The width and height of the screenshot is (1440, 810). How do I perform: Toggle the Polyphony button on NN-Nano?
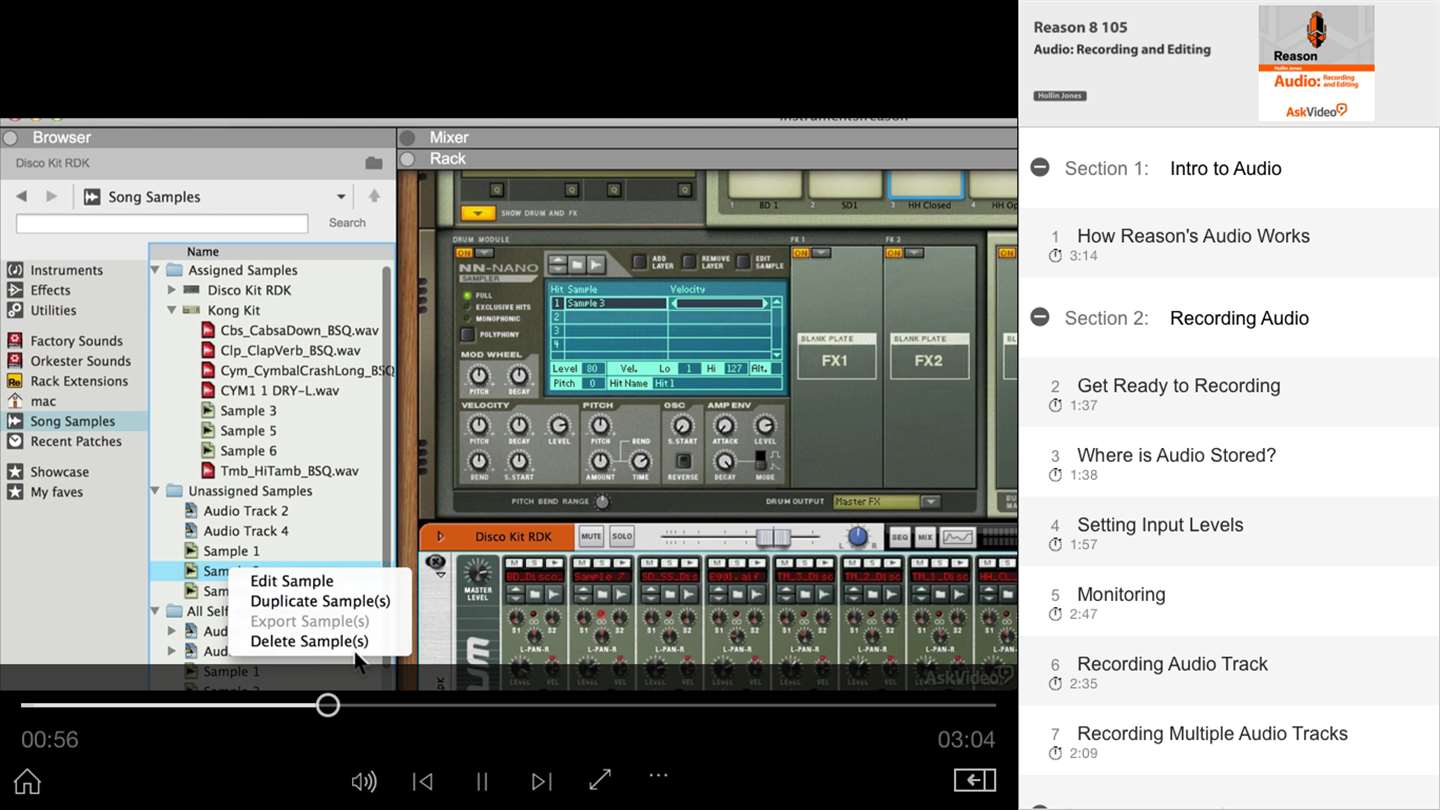point(467,334)
